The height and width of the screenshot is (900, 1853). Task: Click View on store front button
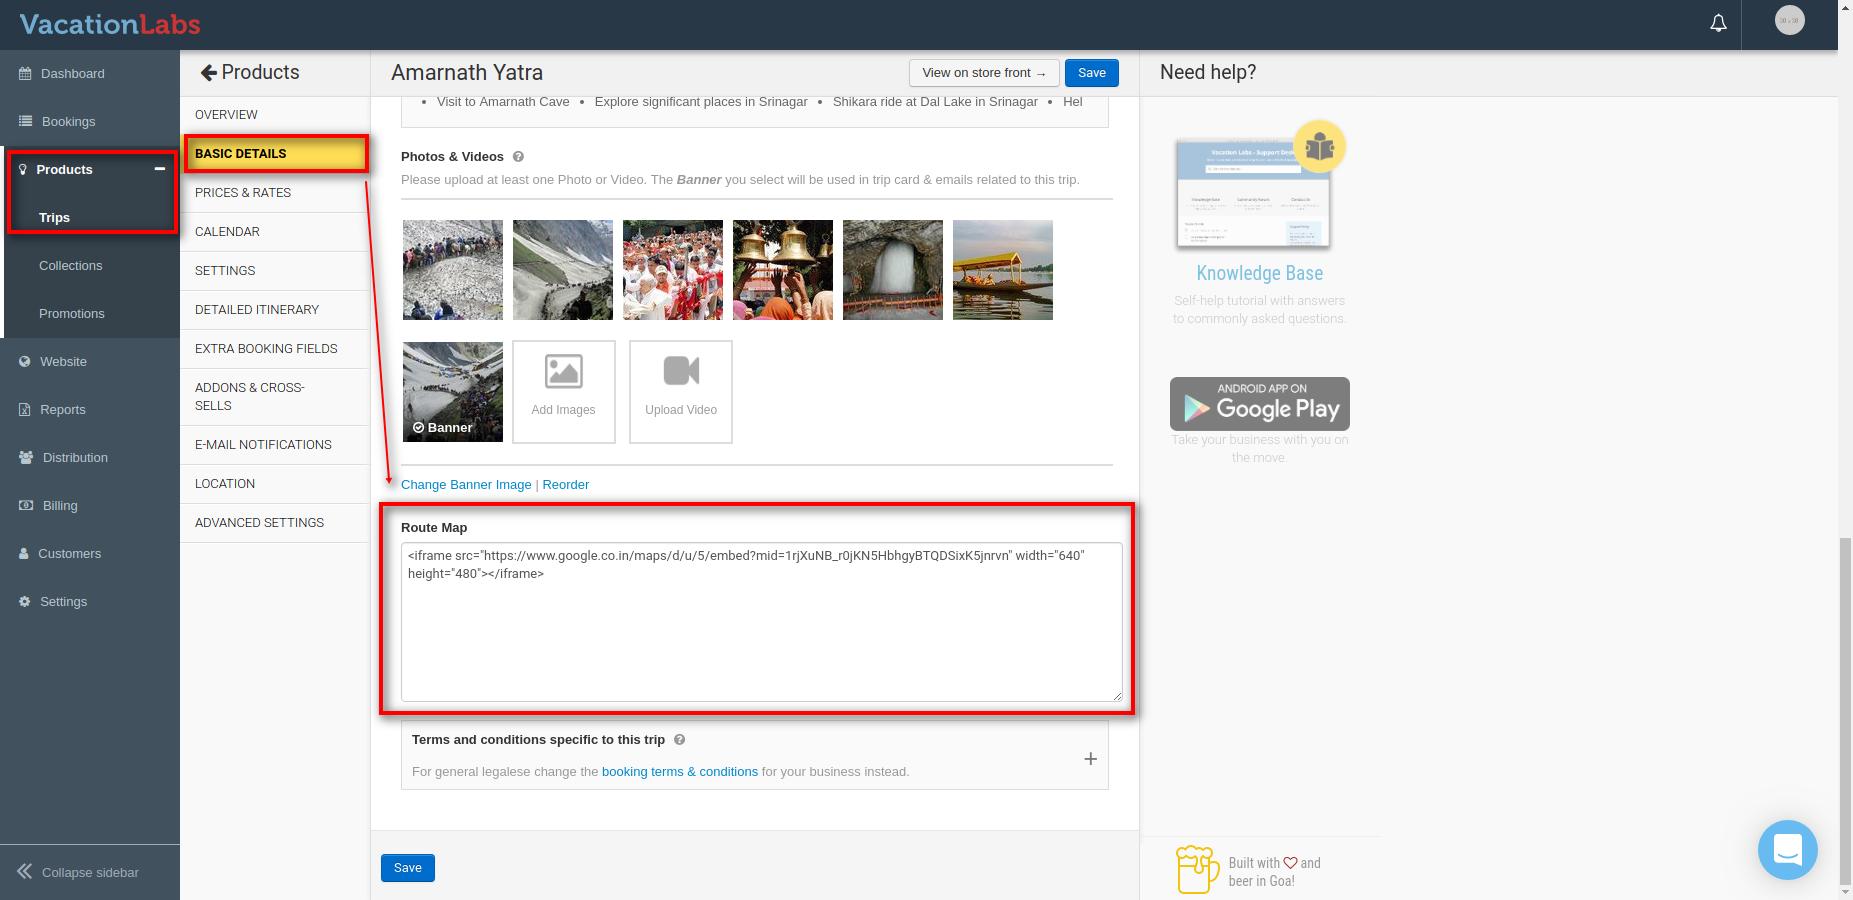pos(983,73)
